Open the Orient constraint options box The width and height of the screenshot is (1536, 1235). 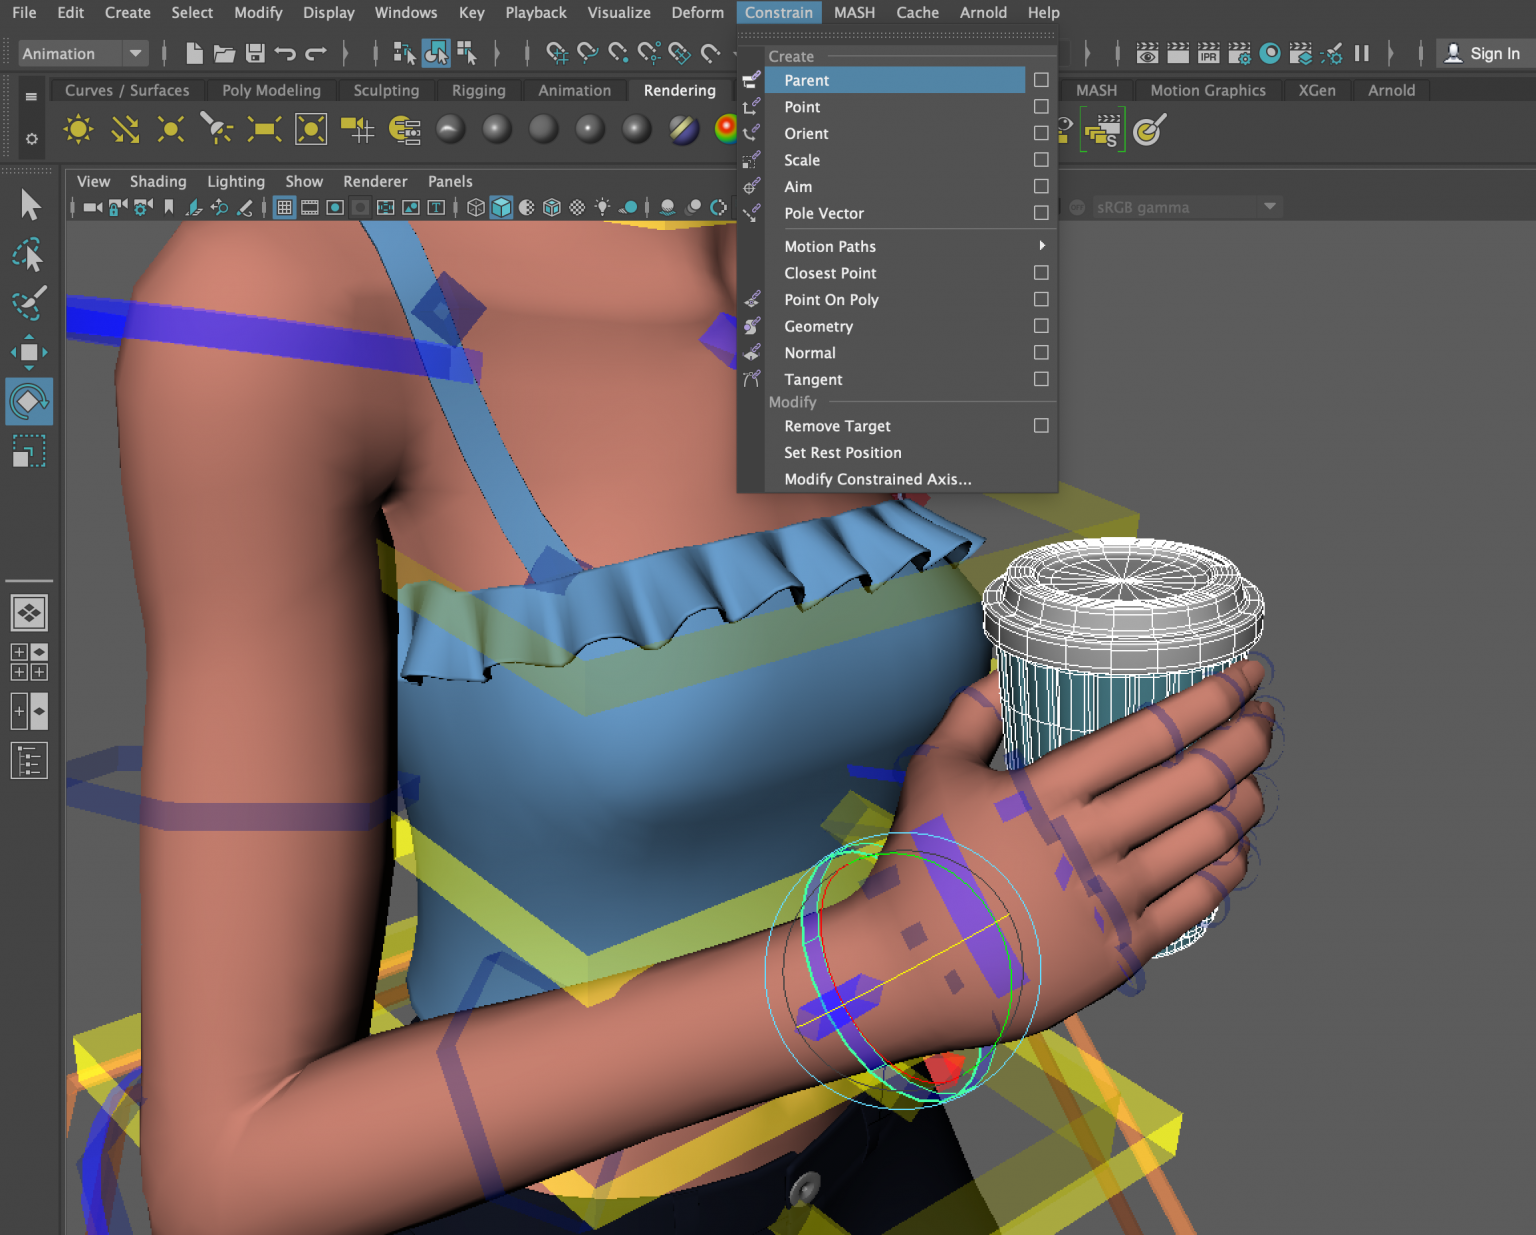[1041, 133]
